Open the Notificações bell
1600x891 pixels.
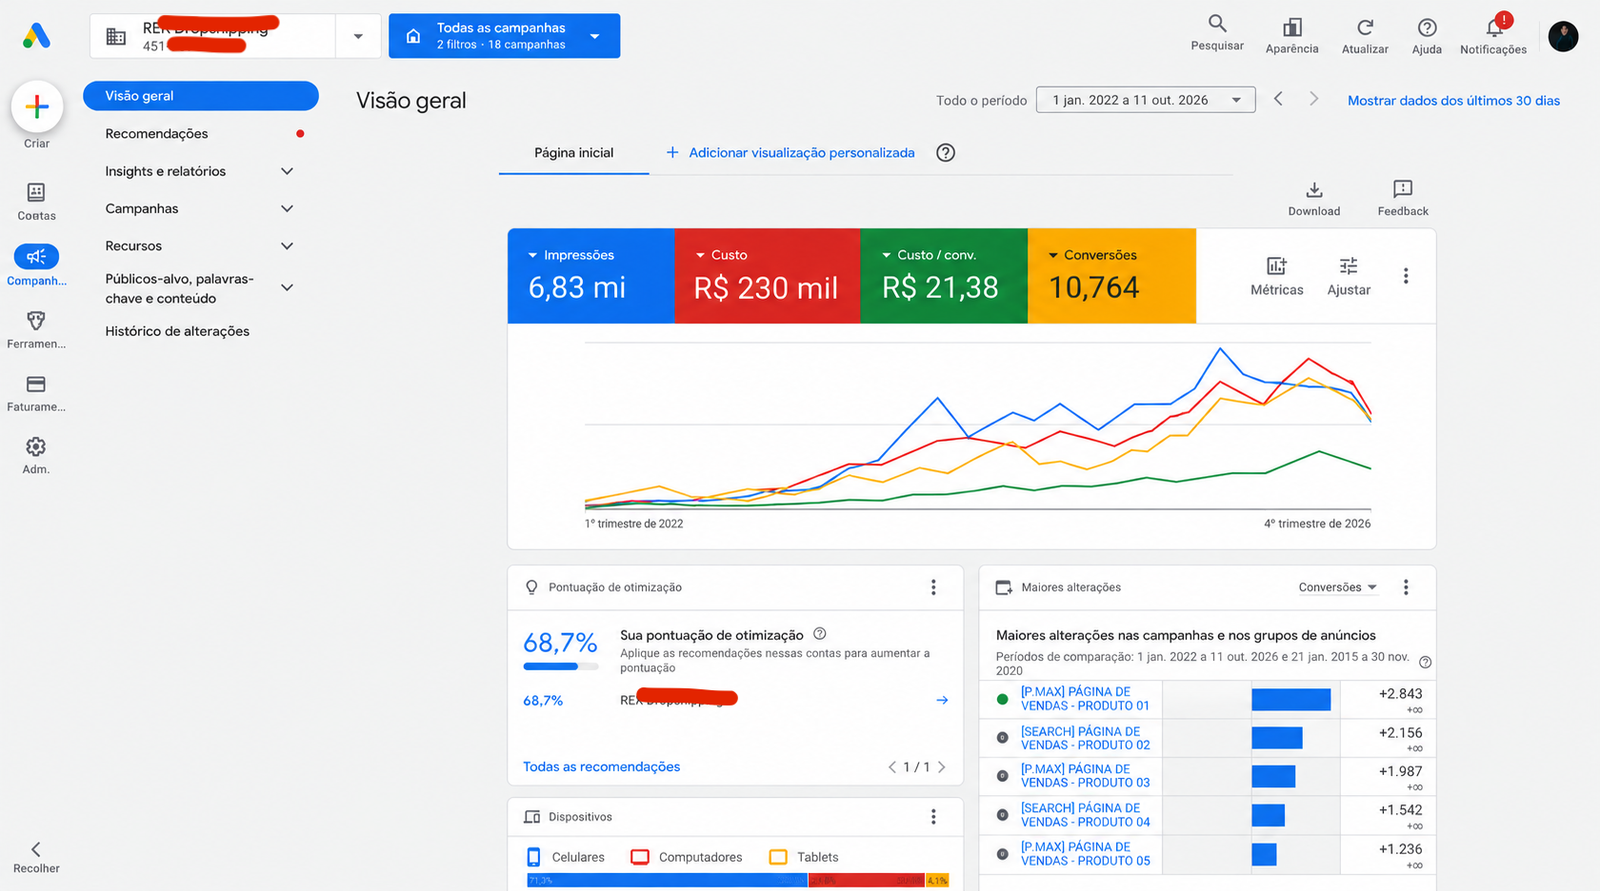point(1495,27)
